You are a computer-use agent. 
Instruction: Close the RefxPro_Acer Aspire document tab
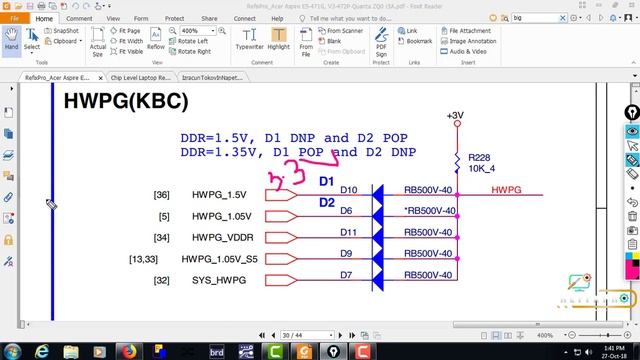[100, 78]
